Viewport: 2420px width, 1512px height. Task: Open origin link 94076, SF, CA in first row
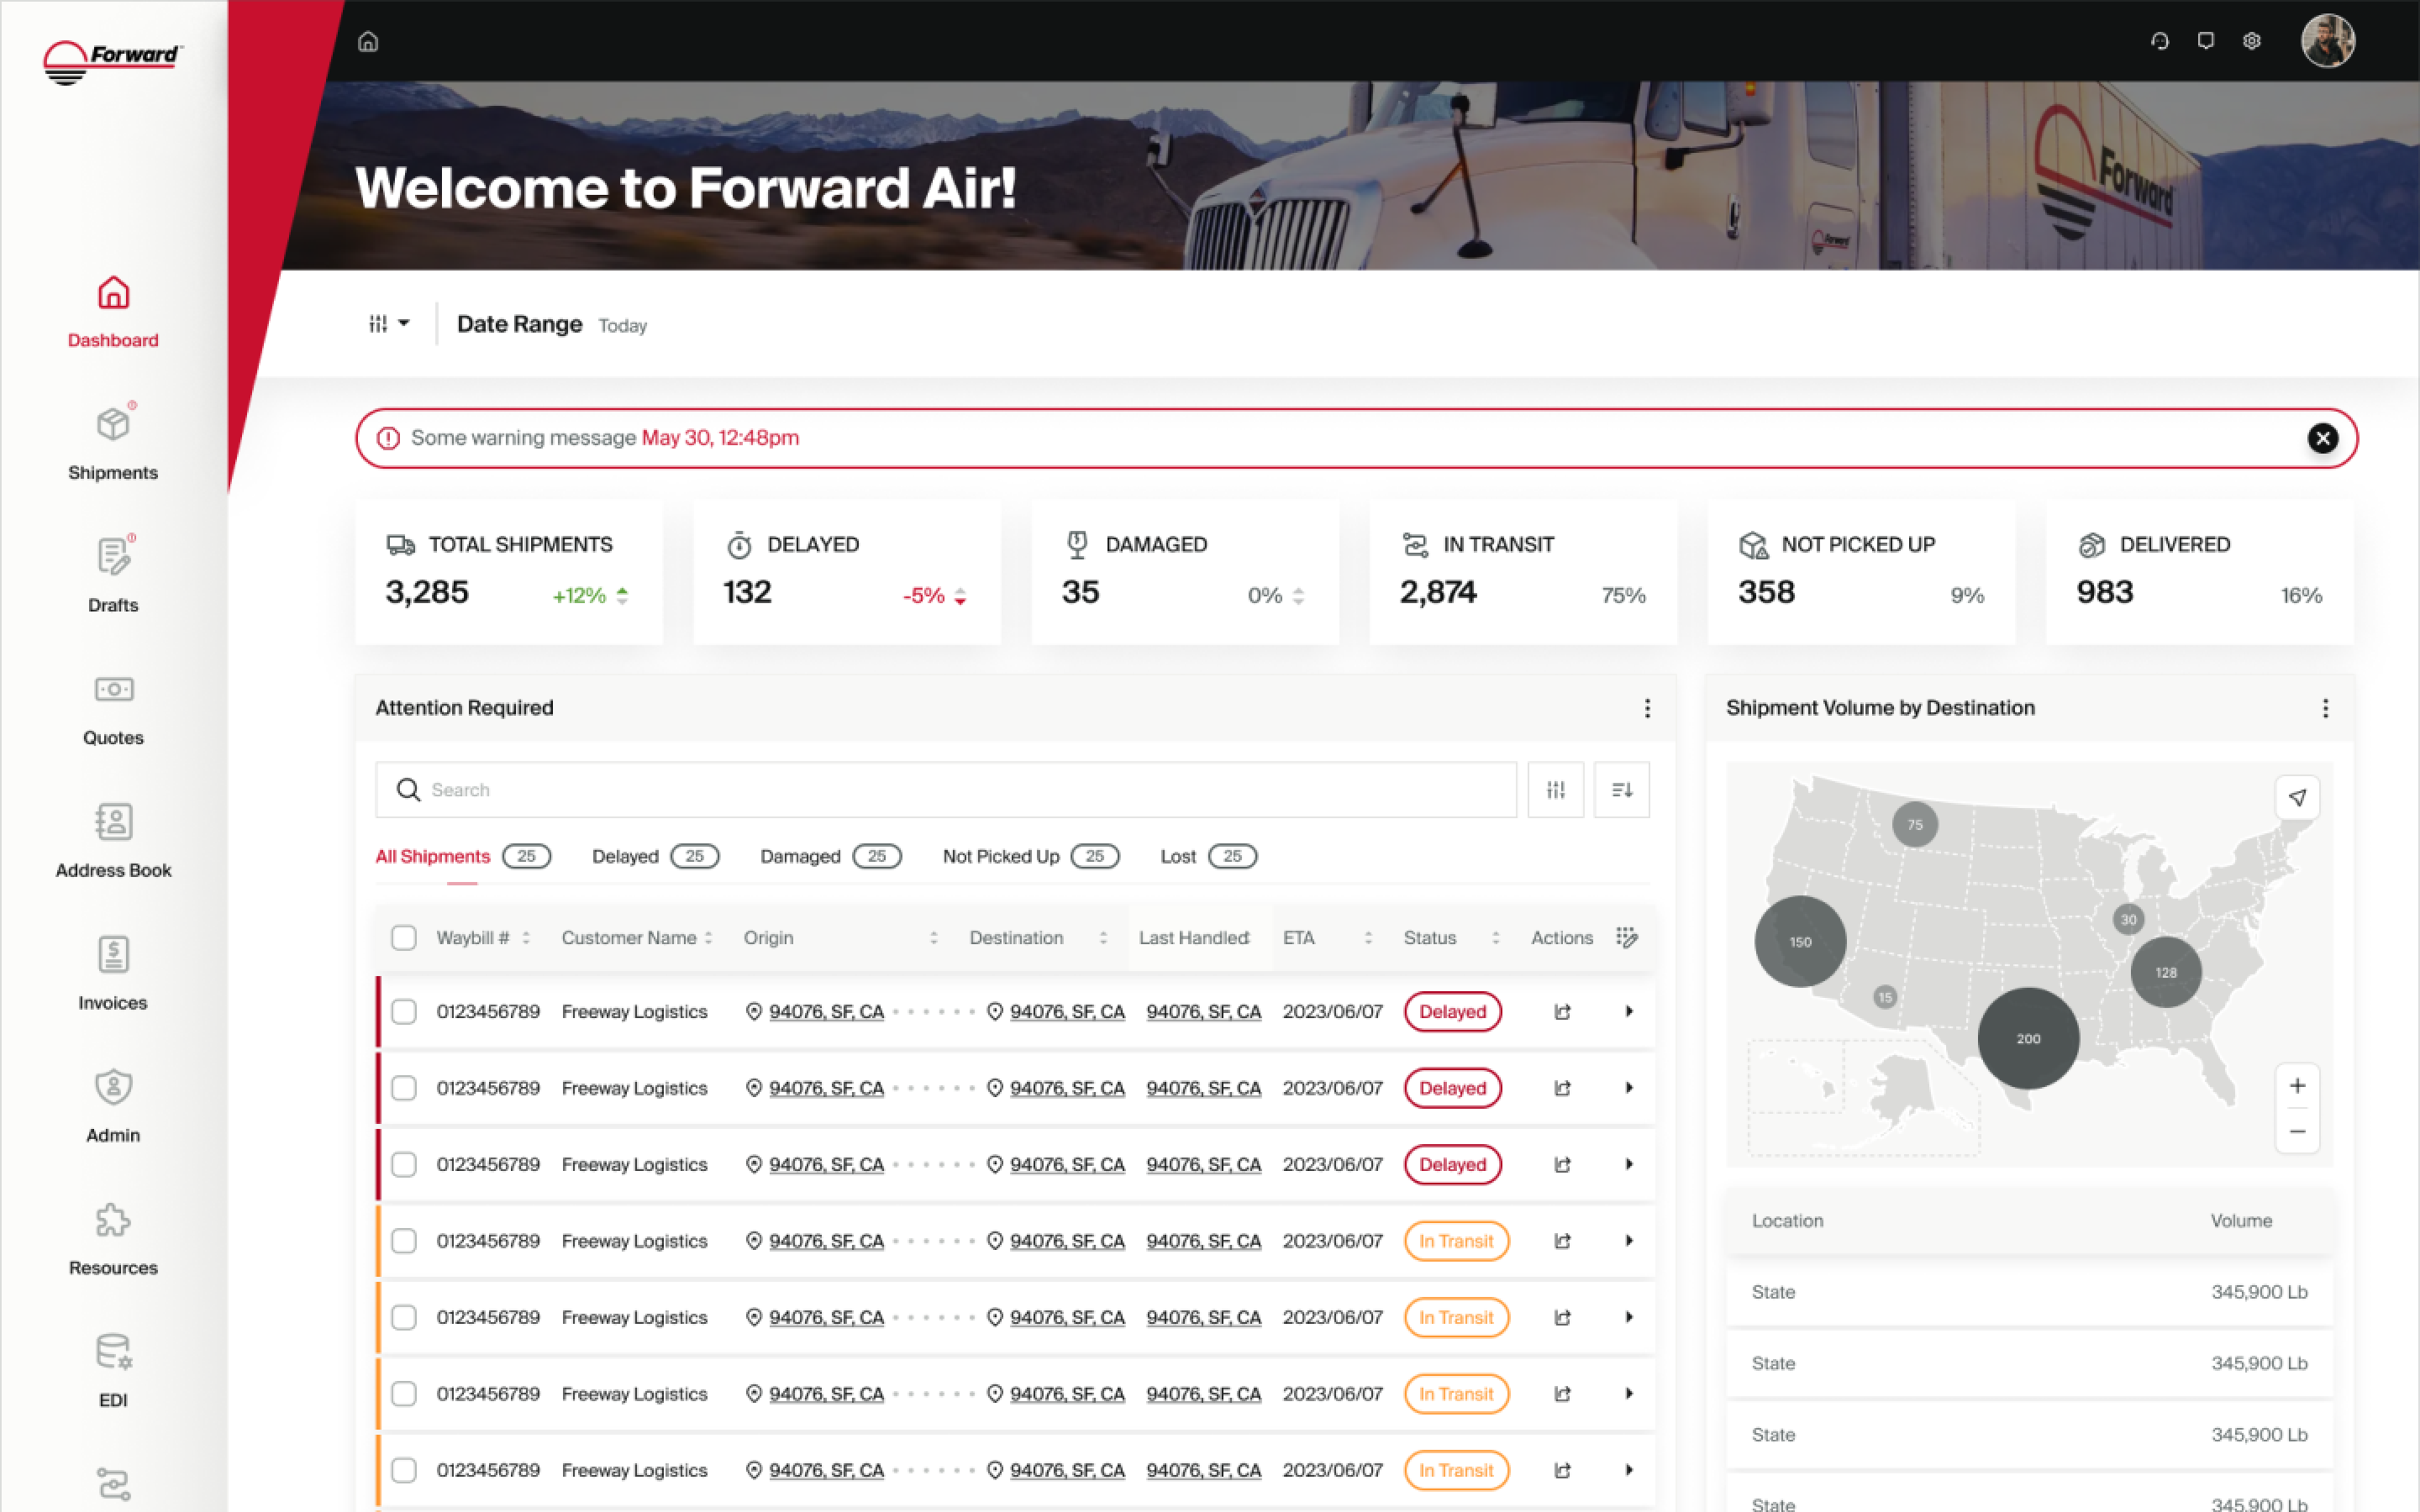click(x=826, y=1012)
